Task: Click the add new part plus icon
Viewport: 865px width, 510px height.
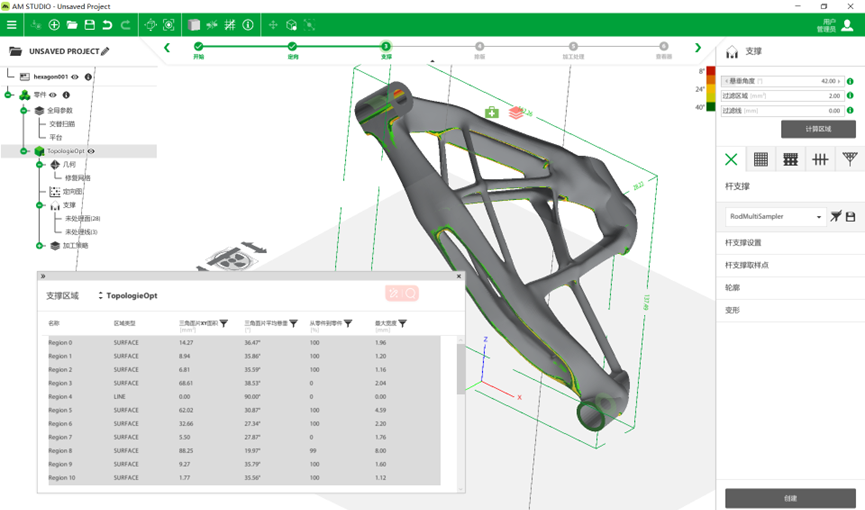Action: click(x=54, y=25)
